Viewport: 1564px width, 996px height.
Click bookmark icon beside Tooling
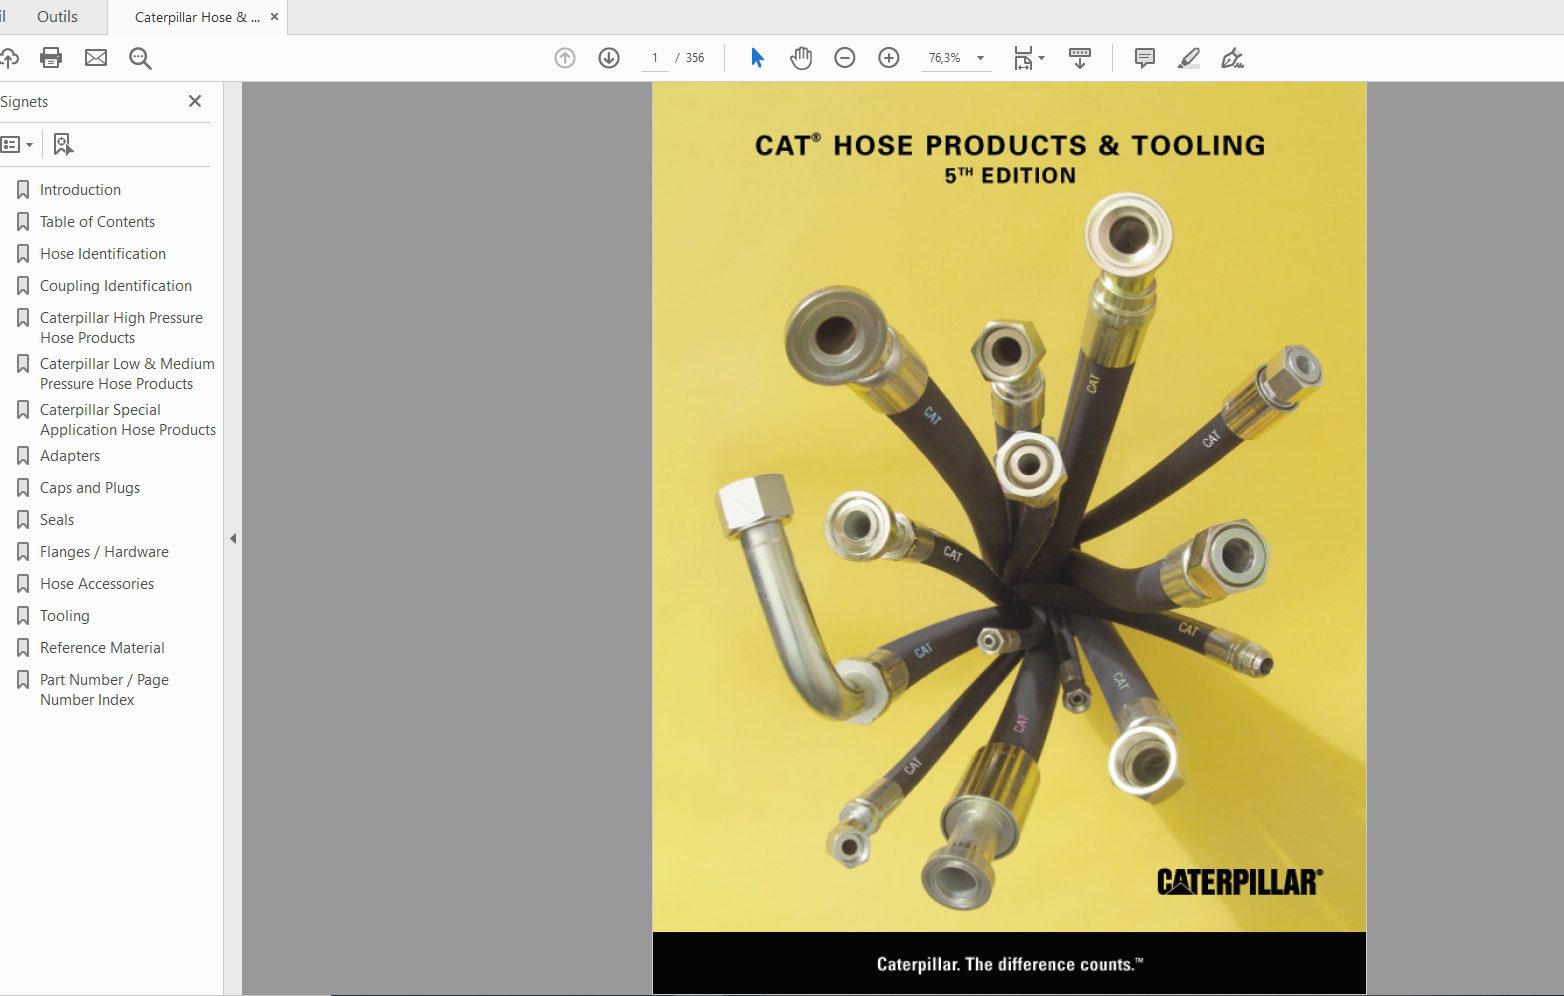(23, 616)
